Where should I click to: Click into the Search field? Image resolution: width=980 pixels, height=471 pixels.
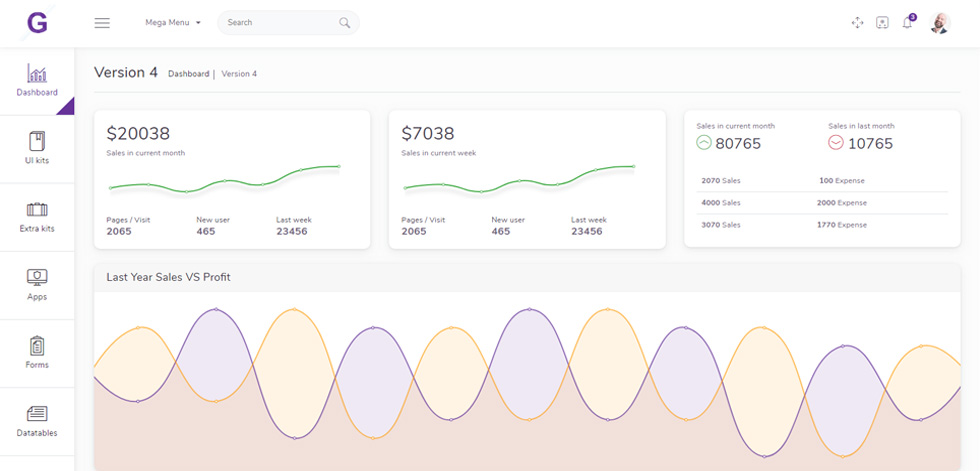click(x=288, y=22)
